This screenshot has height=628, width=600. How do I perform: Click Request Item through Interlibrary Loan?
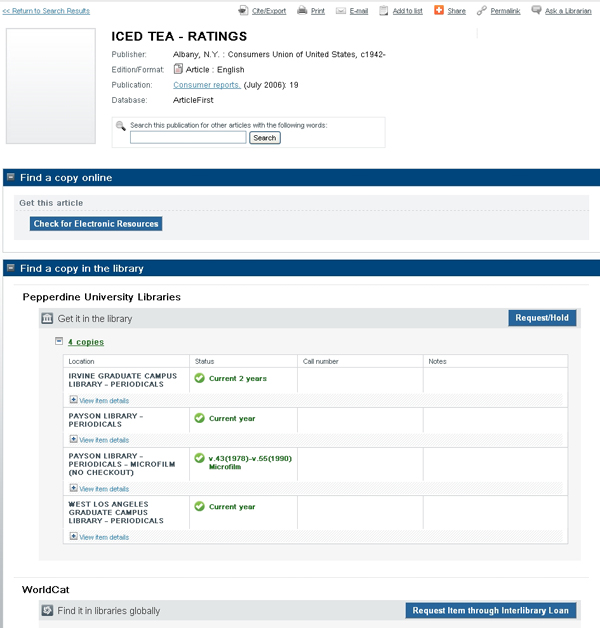tap(491, 611)
